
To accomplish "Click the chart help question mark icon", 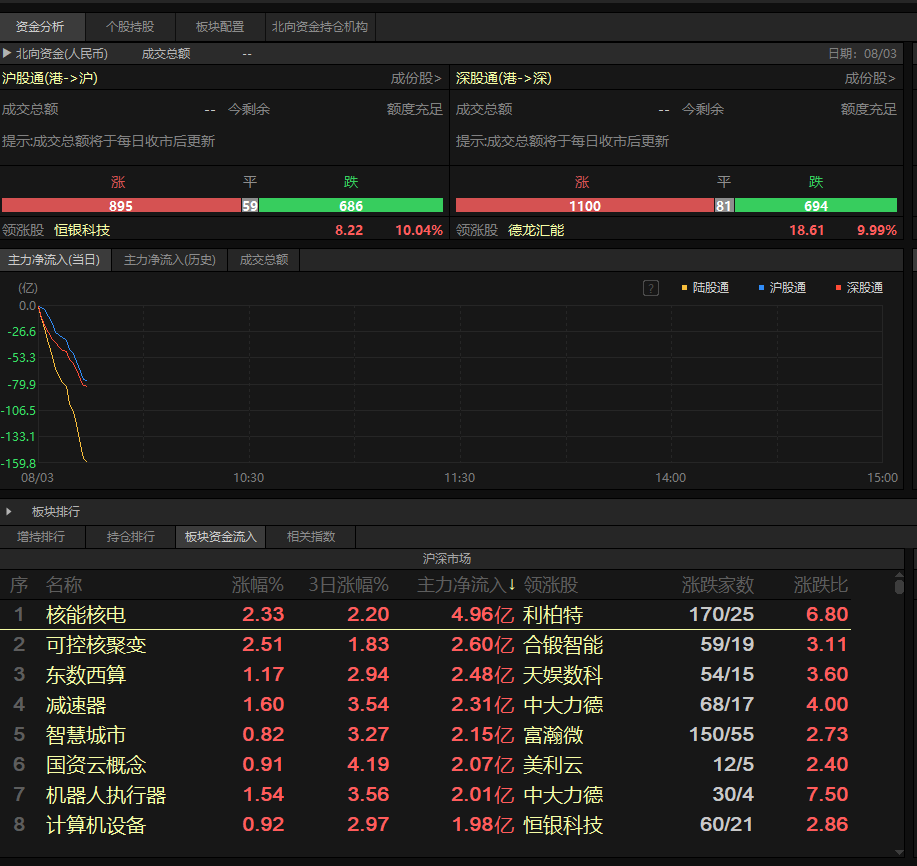I will click(650, 288).
